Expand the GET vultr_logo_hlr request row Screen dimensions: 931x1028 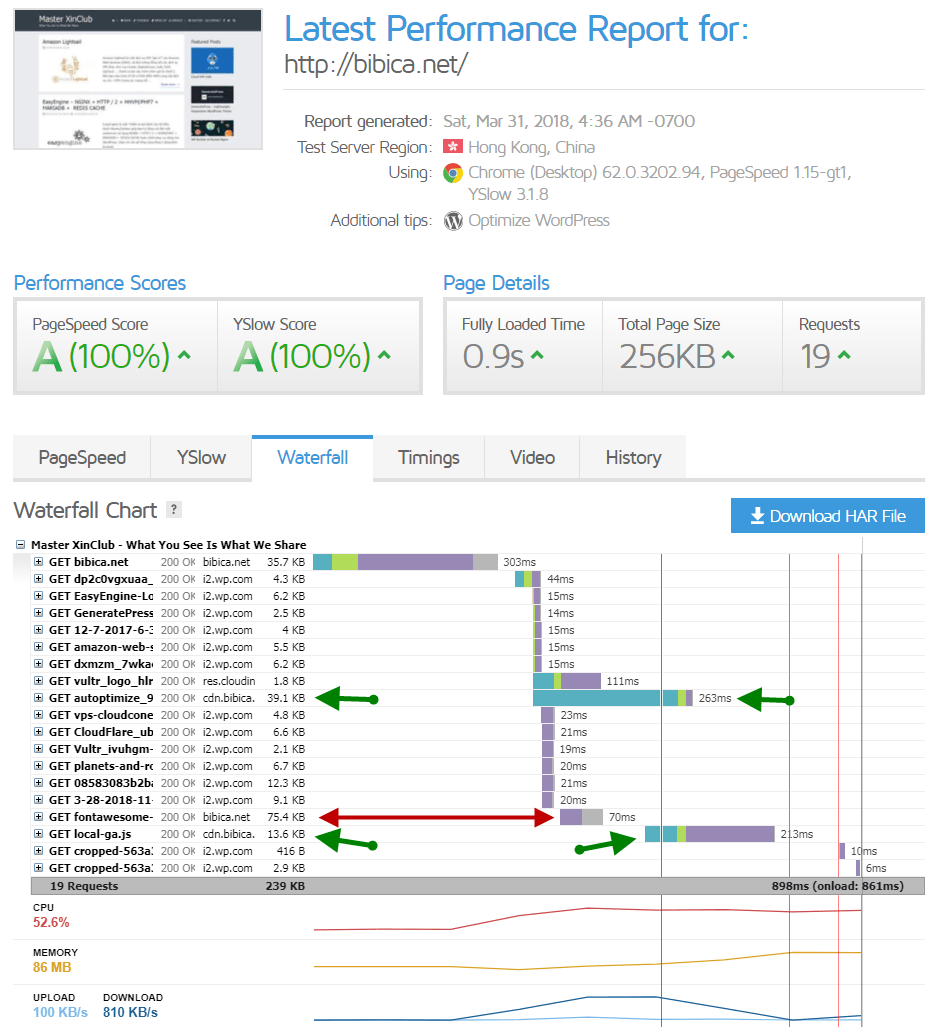39,681
